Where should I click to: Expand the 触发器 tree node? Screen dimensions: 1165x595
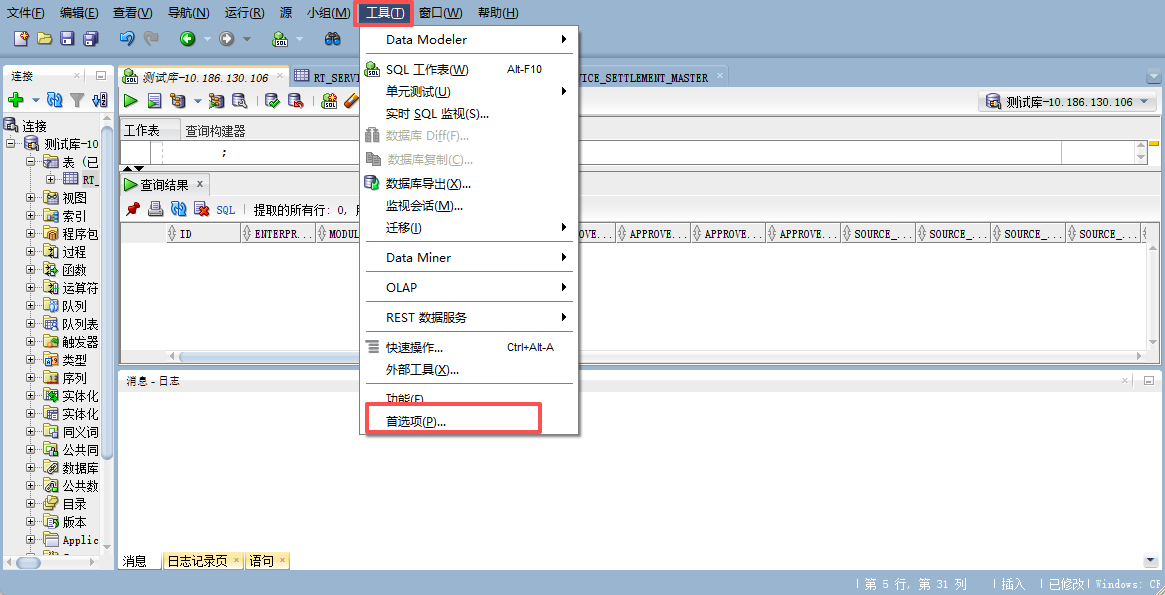click(x=30, y=342)
